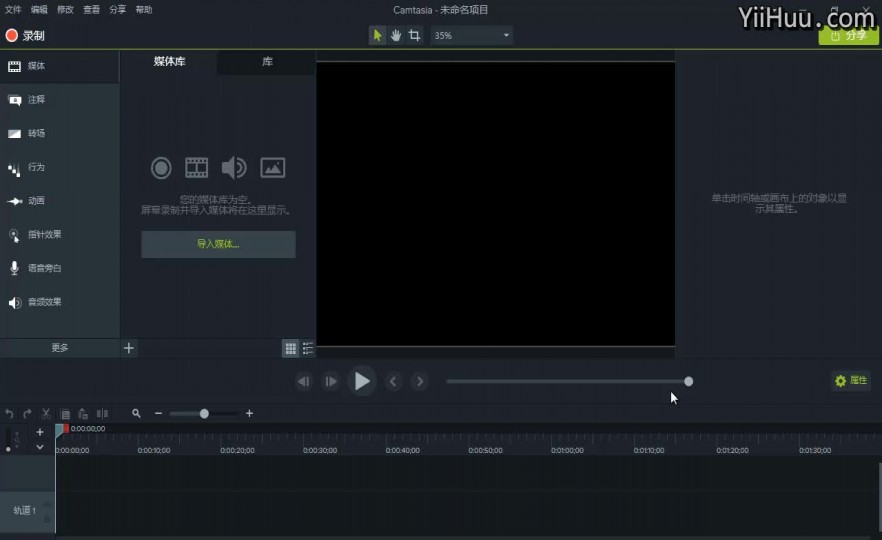Click the playback scrubber slider handle
882x540 pixels.
coord(688,381)
